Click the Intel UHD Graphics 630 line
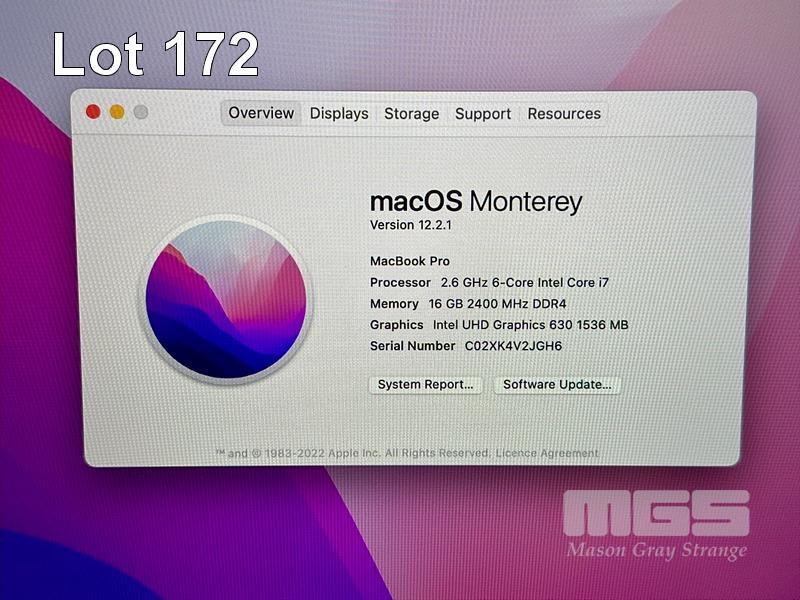 499,325
